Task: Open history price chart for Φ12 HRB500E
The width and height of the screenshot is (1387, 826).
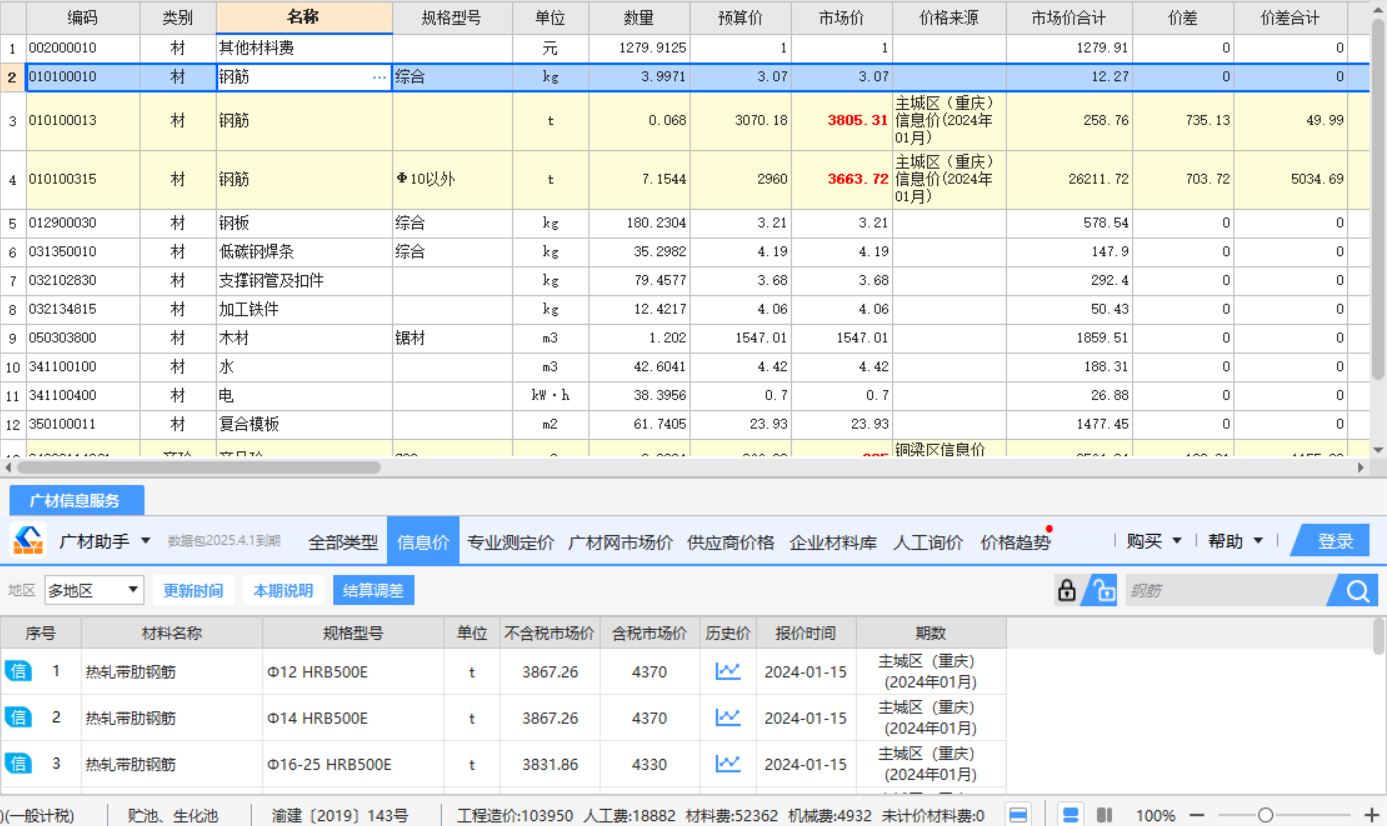Action: [x=728, y=671]
